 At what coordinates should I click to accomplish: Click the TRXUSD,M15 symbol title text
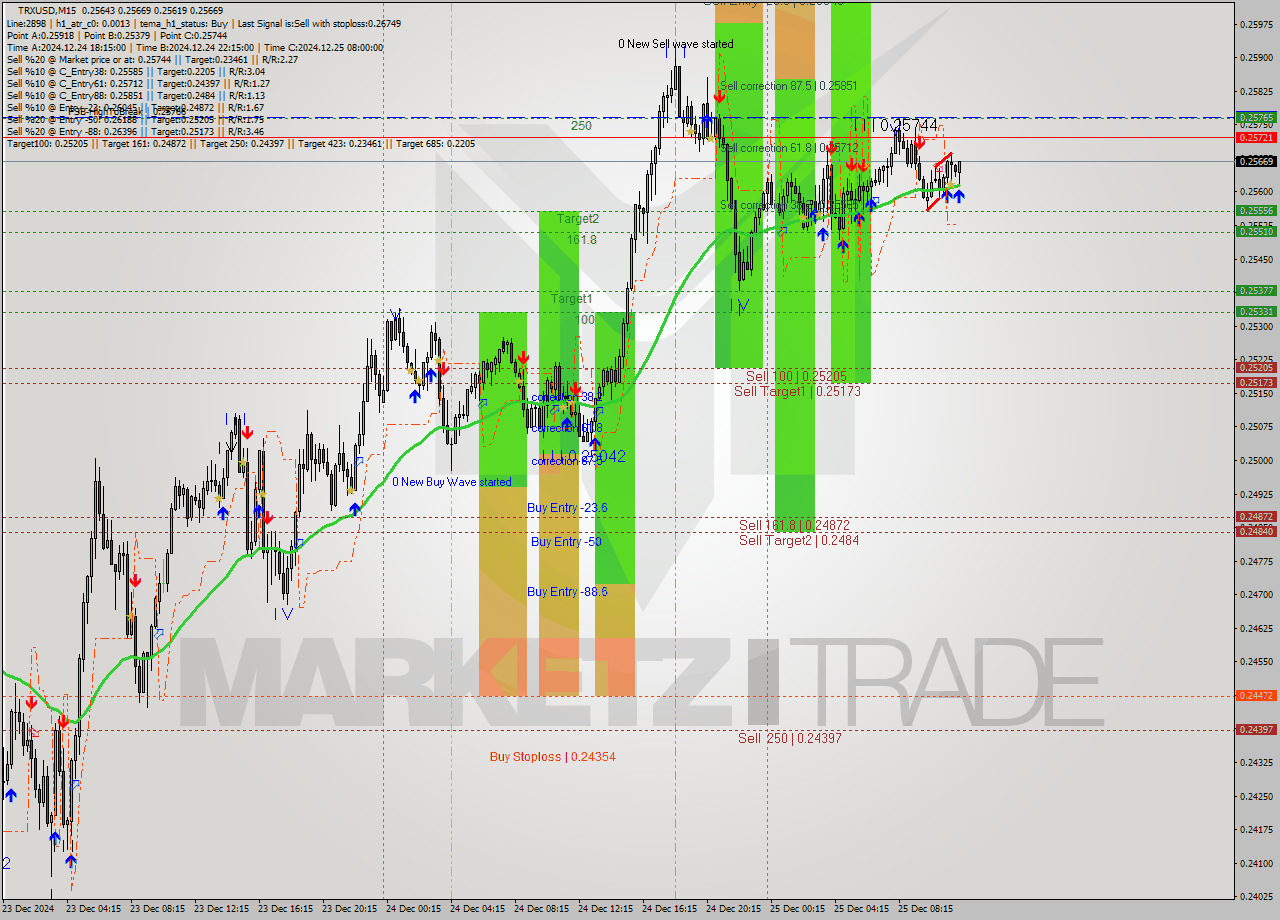(47, 10)
